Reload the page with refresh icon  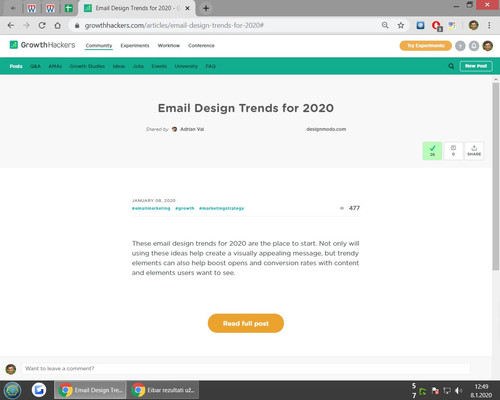[x=42, y=25]
